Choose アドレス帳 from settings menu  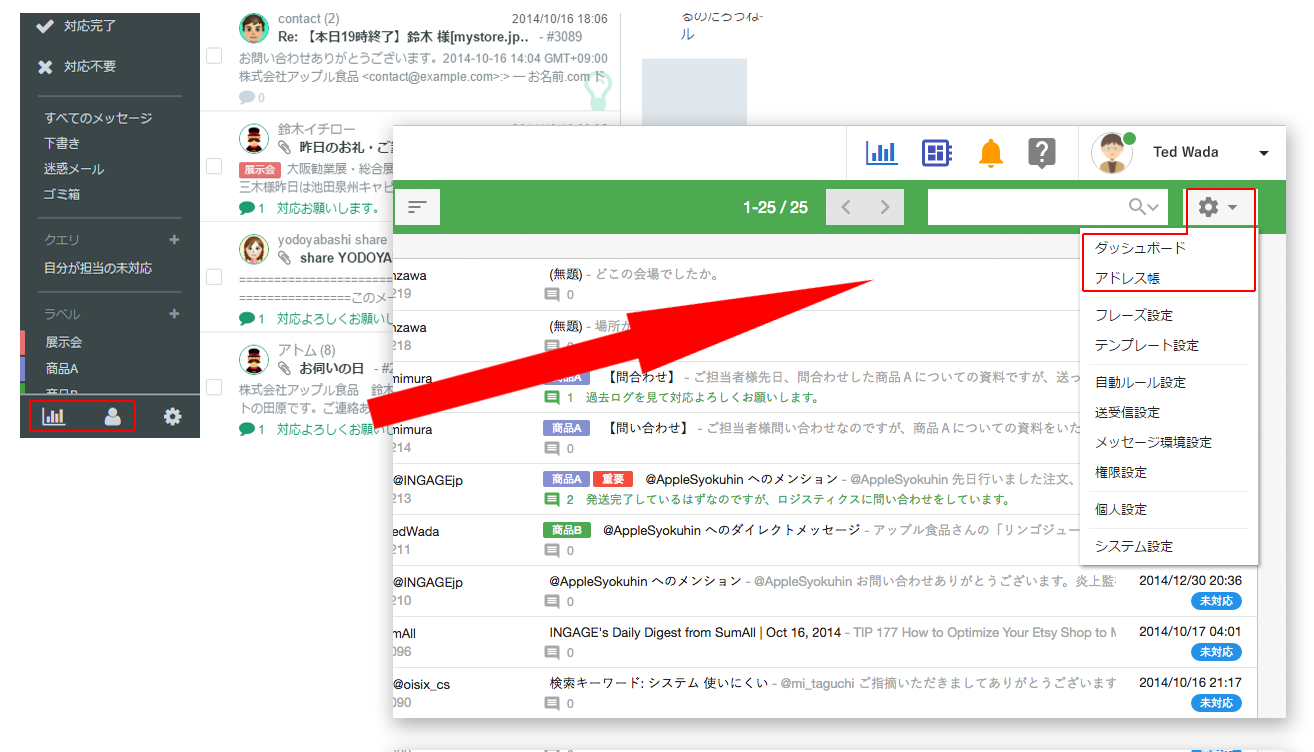[x=1127, y=278]
